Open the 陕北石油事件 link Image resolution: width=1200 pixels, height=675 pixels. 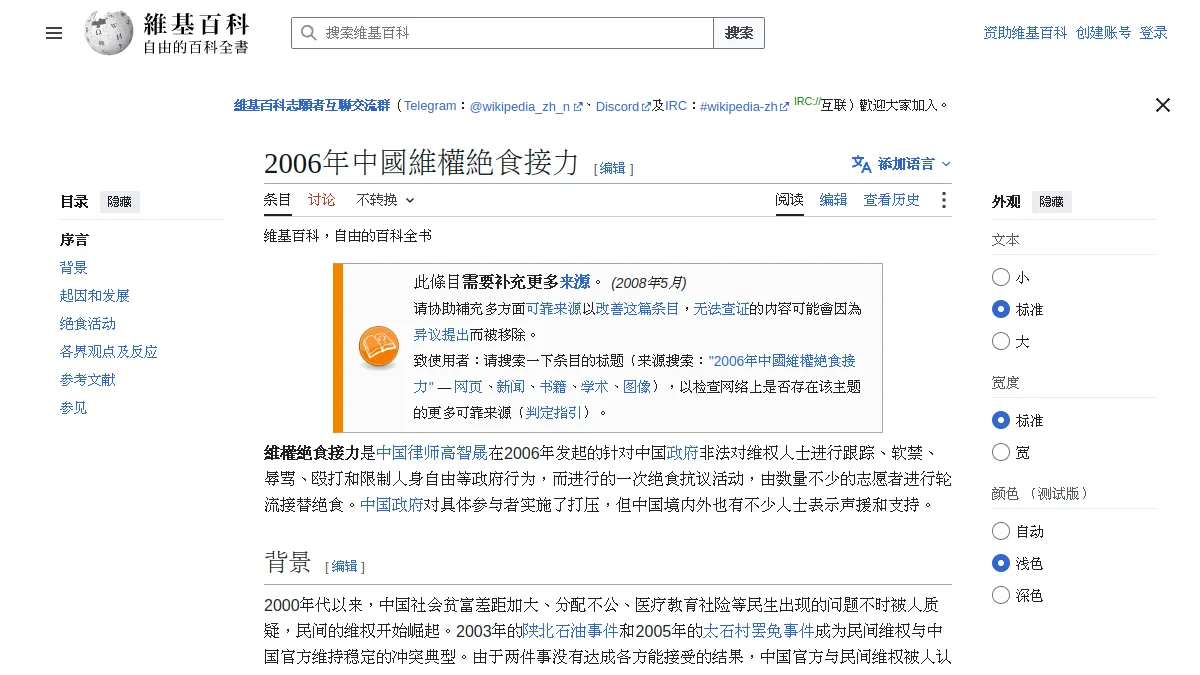point(570,631)
